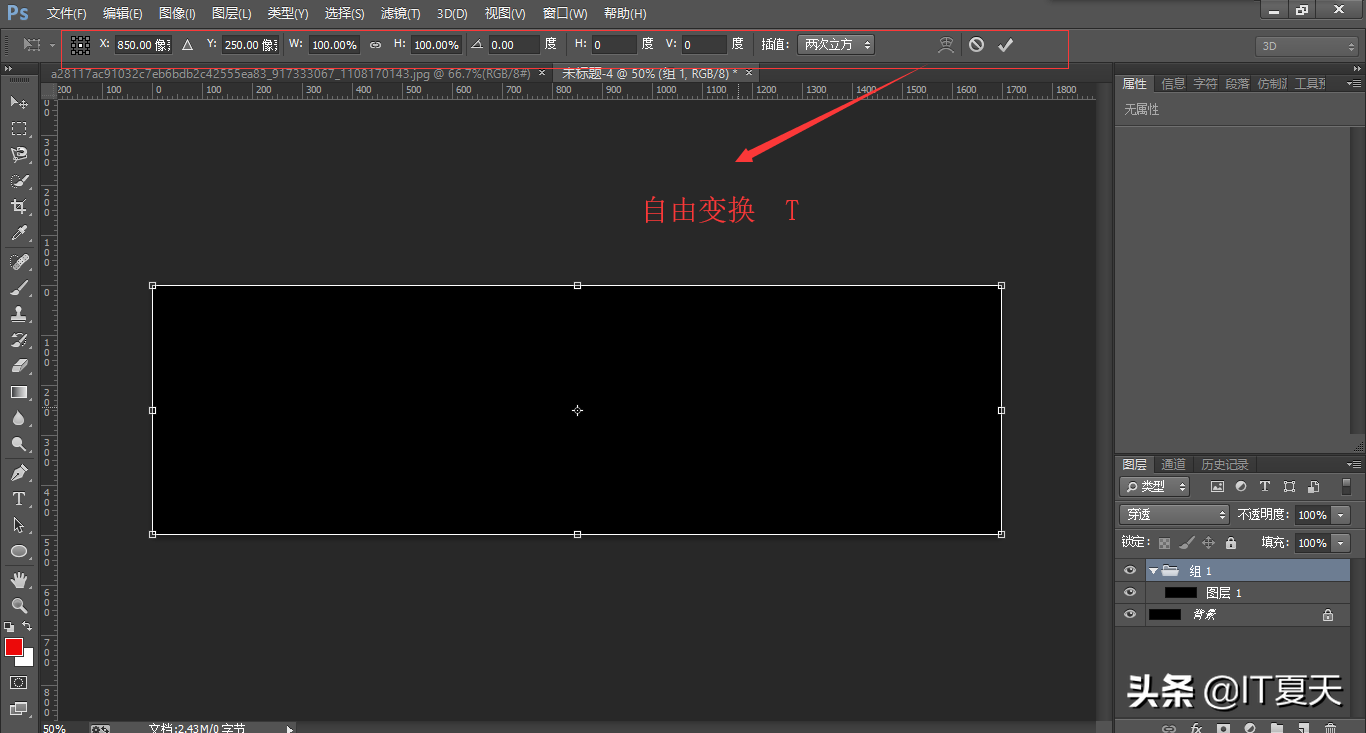Choose the Horizontal Type tool
Screen dimensions: 1366x733
[18, 499]
